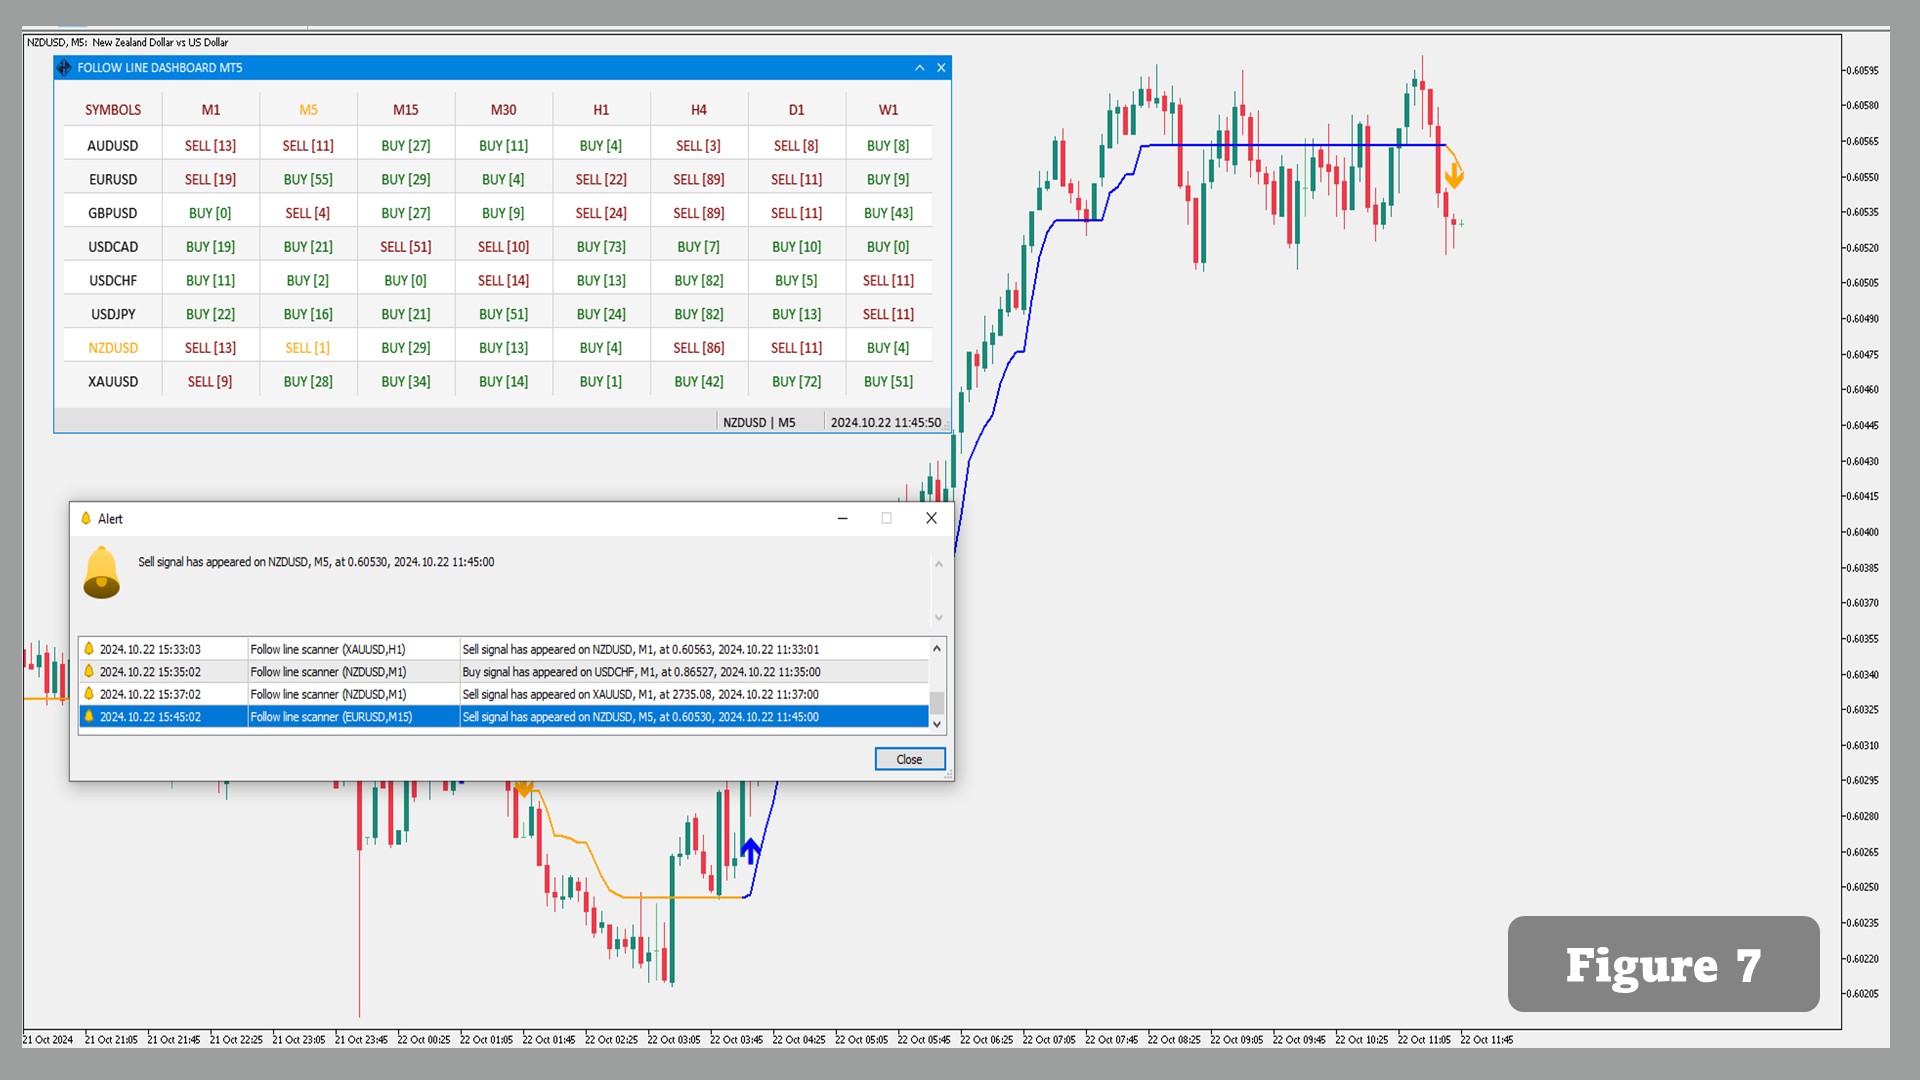
Task: Collapse the Follow Line Dashboard panel
Action: [919, 68]
